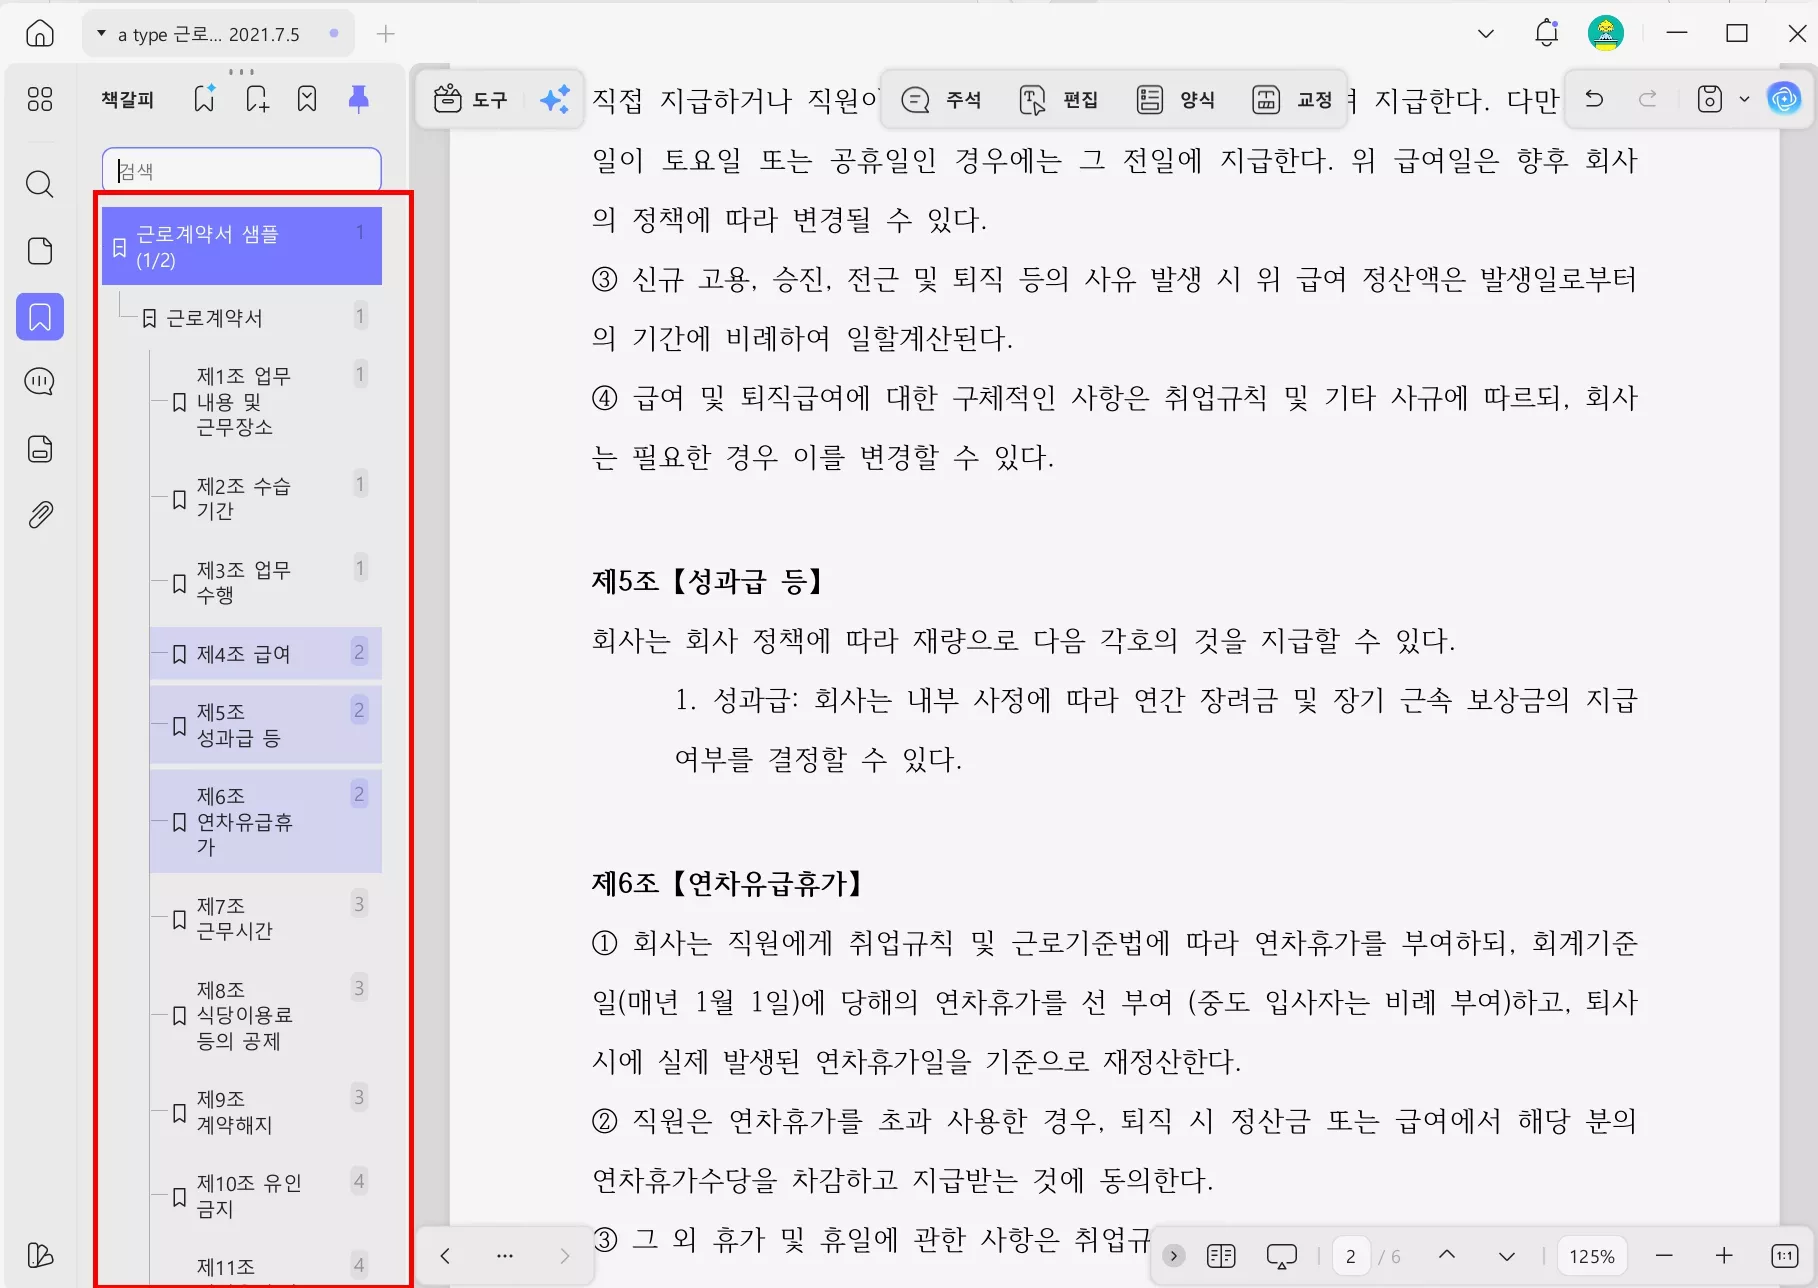Toggle the bookmarks sidebar panel off
Viewport: 1818px width, 1288px height.
pos(40,317)
